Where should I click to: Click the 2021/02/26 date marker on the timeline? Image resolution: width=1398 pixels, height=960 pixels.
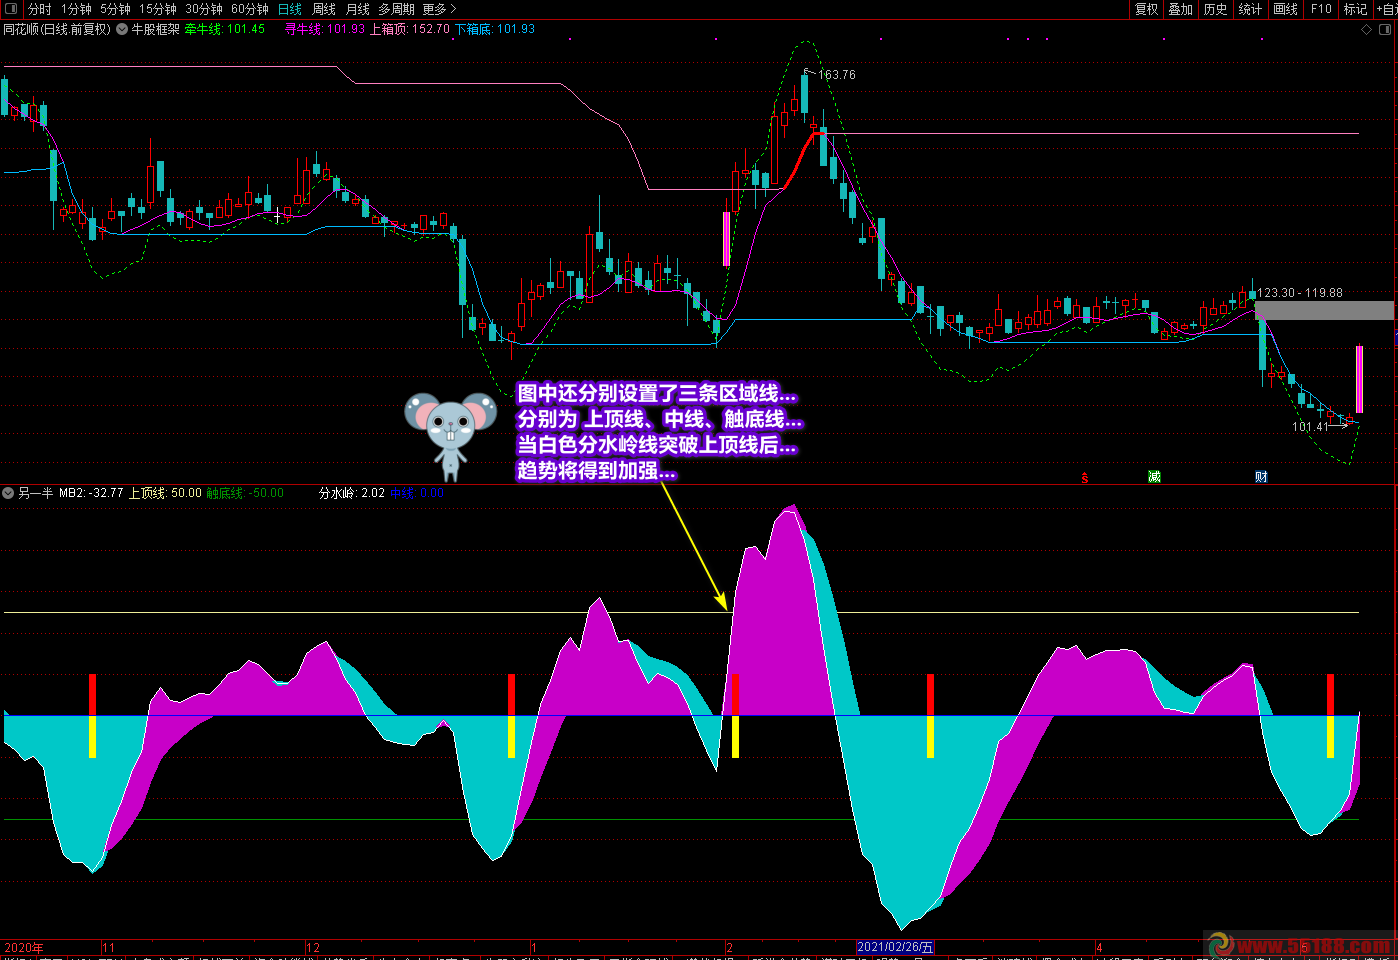(895, 947)
